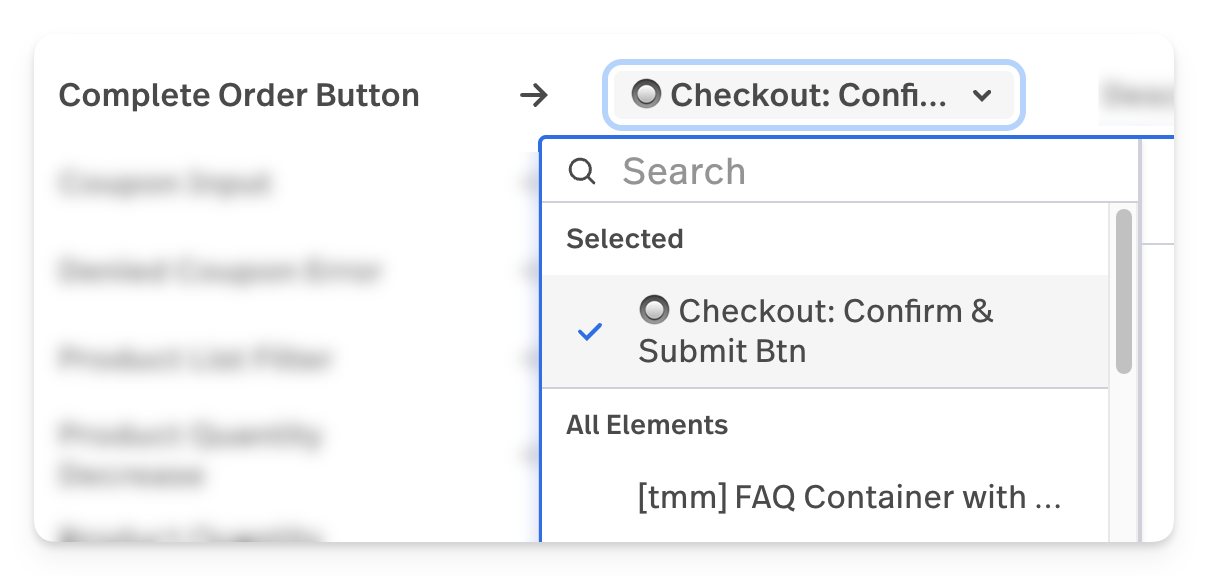Click the arrow icon beside Complete Order Button
The image size is (1208, 576).
(x=535, y=96)
